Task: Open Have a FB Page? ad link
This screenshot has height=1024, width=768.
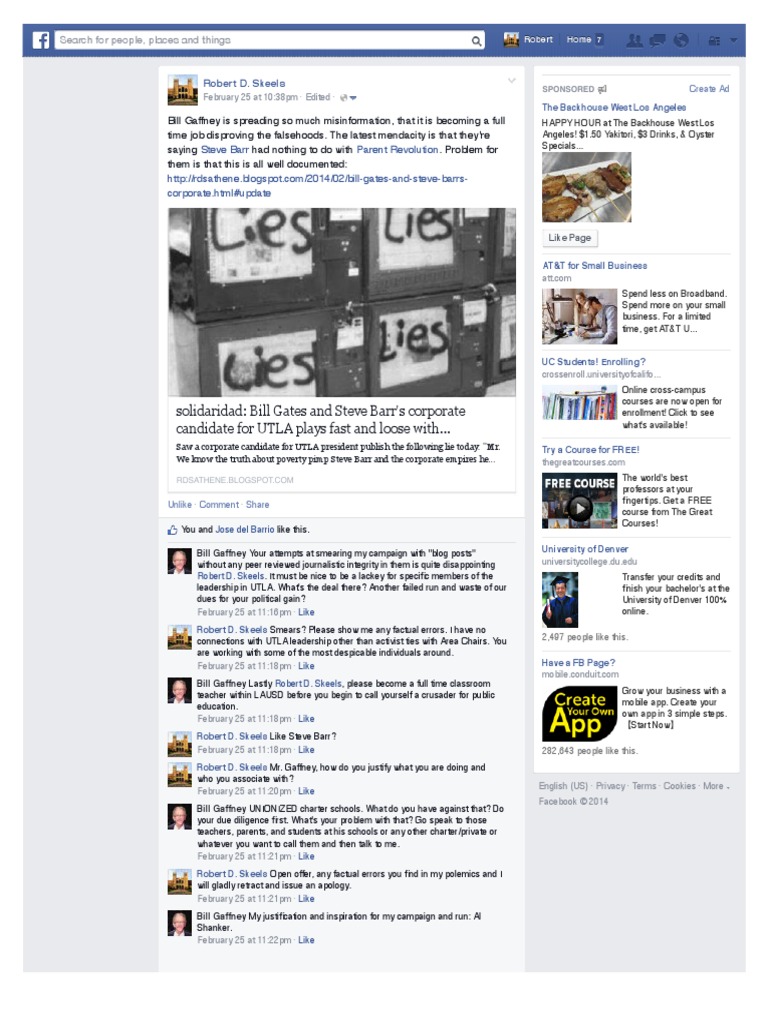Action: 578,663
